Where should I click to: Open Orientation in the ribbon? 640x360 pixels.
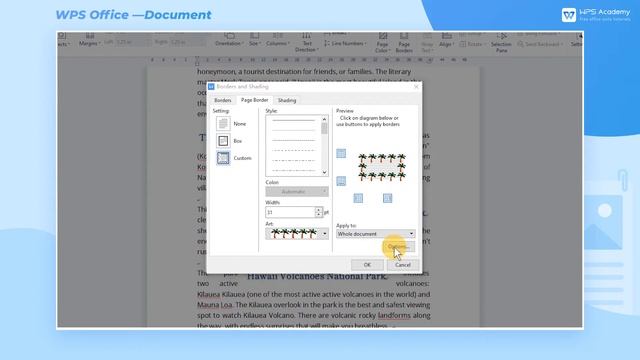[x=229, y=39]
